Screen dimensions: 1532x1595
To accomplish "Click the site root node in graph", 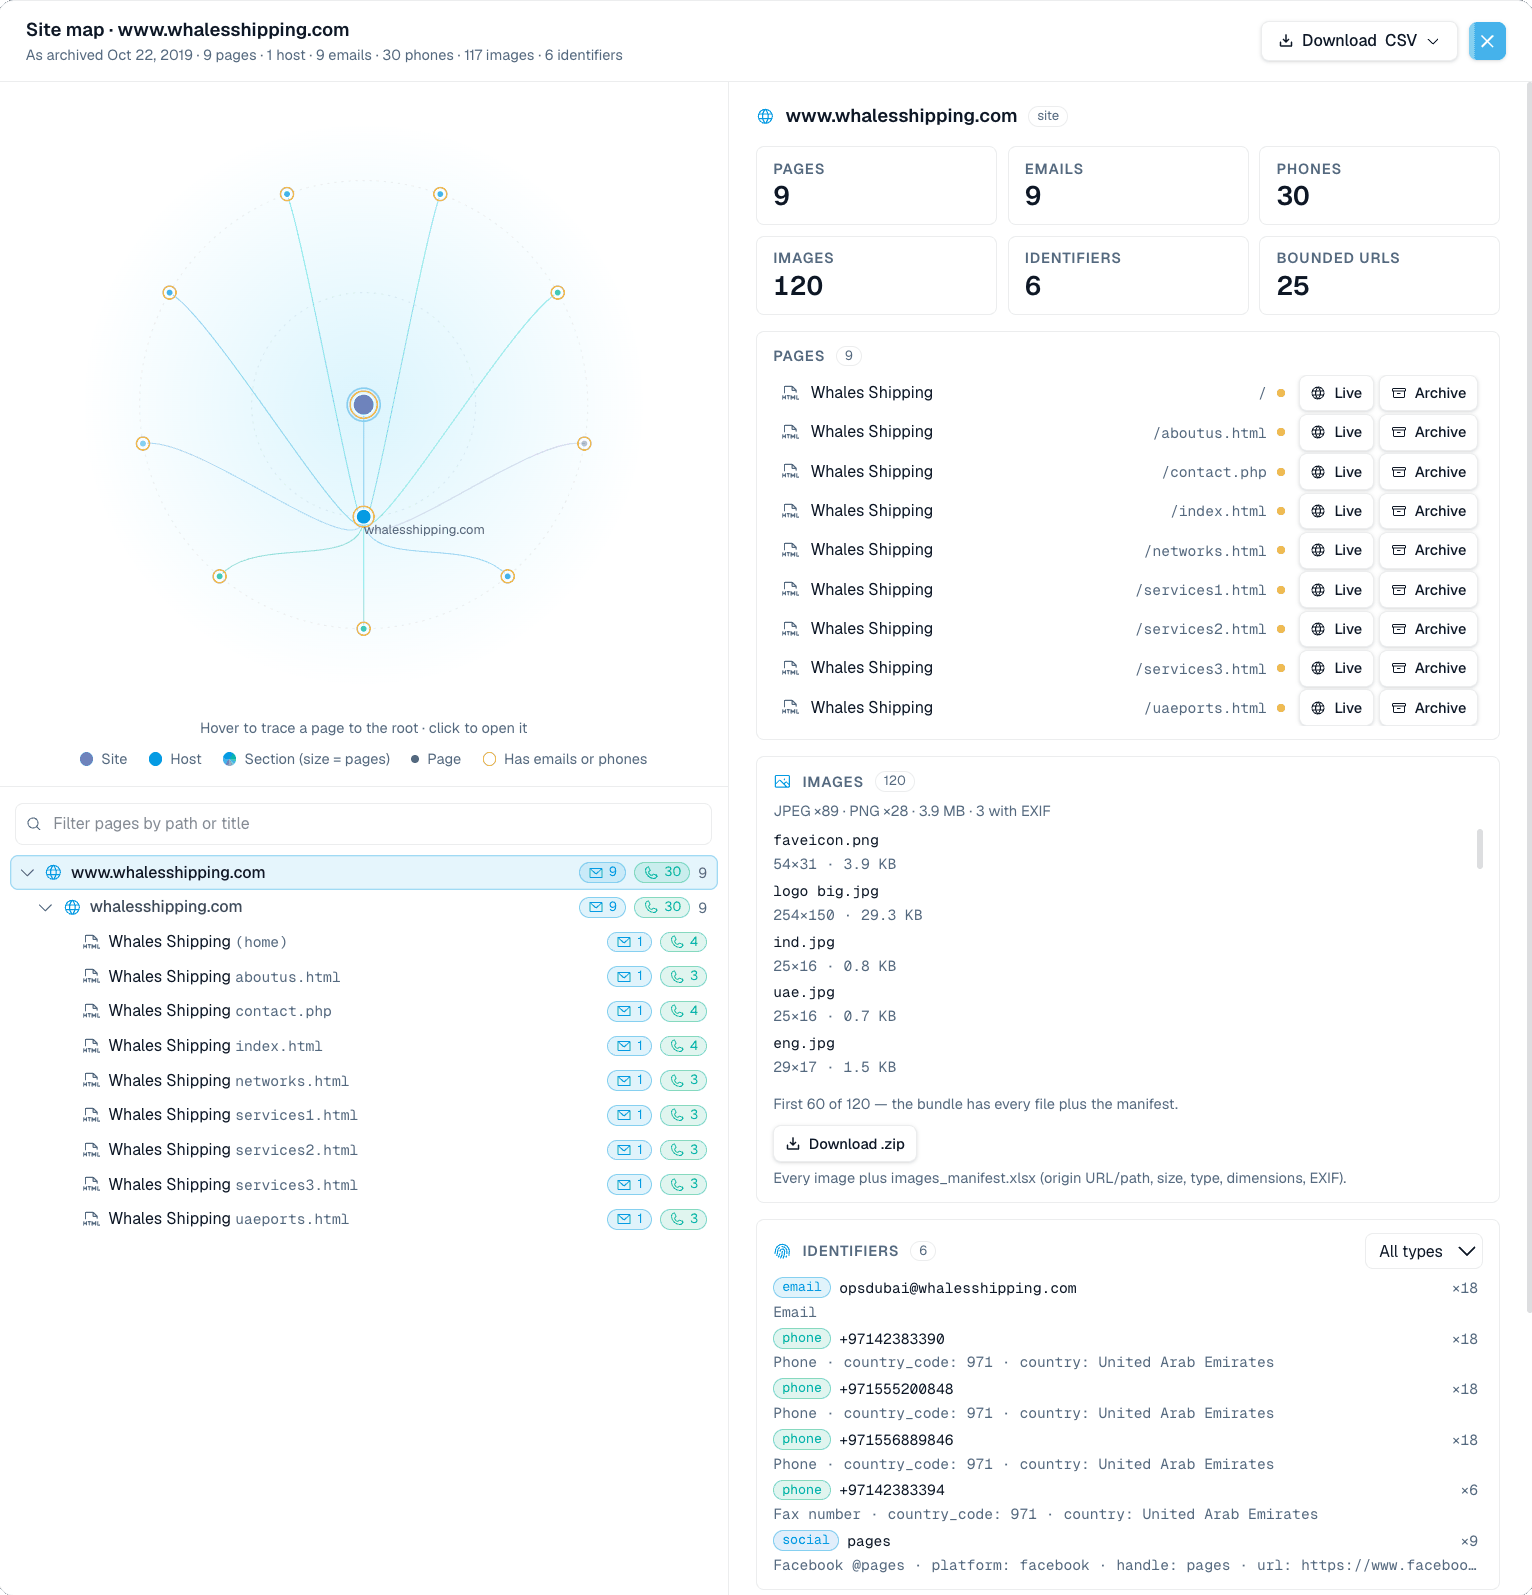I will [x=364, y=405].
